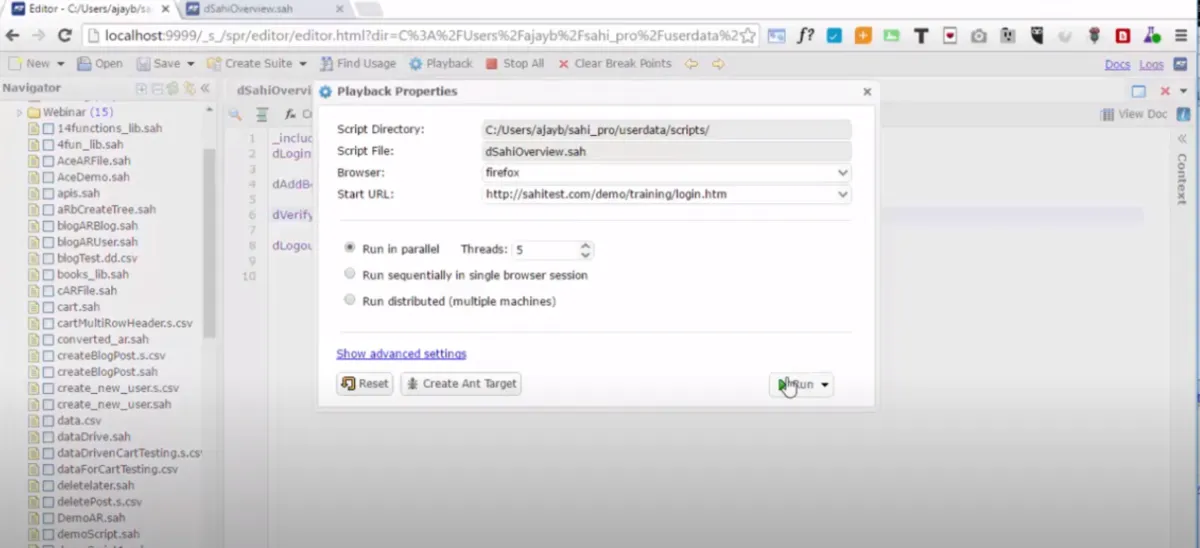Click the fx function icon in editor toolbar
The width and height of the screenshot is (1200, 548).
pos(291,114)
